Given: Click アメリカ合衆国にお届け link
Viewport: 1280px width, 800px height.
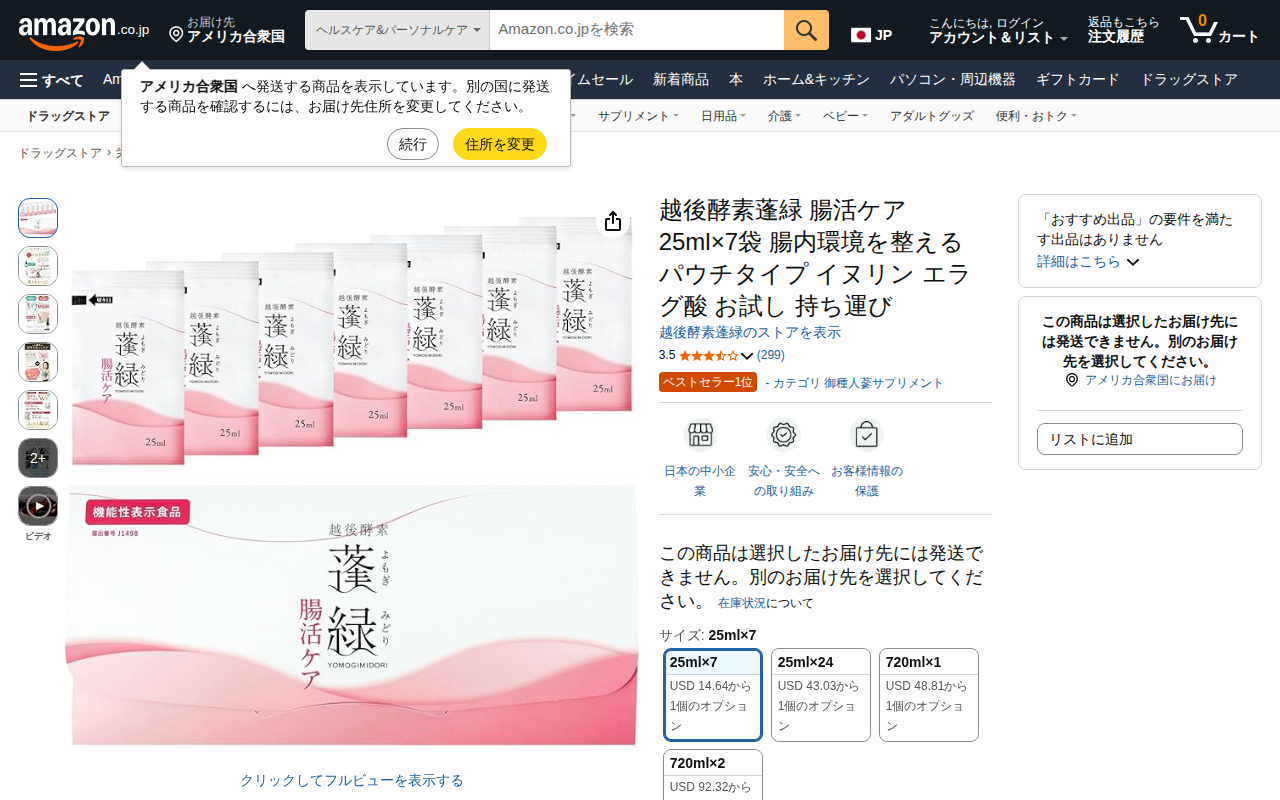Looking at the screenshot, I should click(1151, 380).
